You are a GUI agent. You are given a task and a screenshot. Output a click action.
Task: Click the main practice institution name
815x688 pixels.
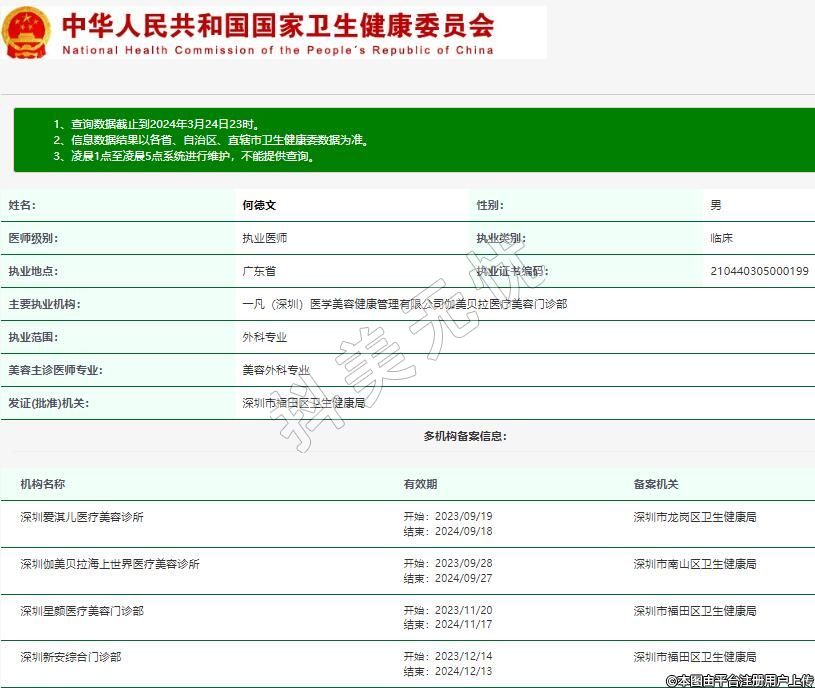coord(404,304)
